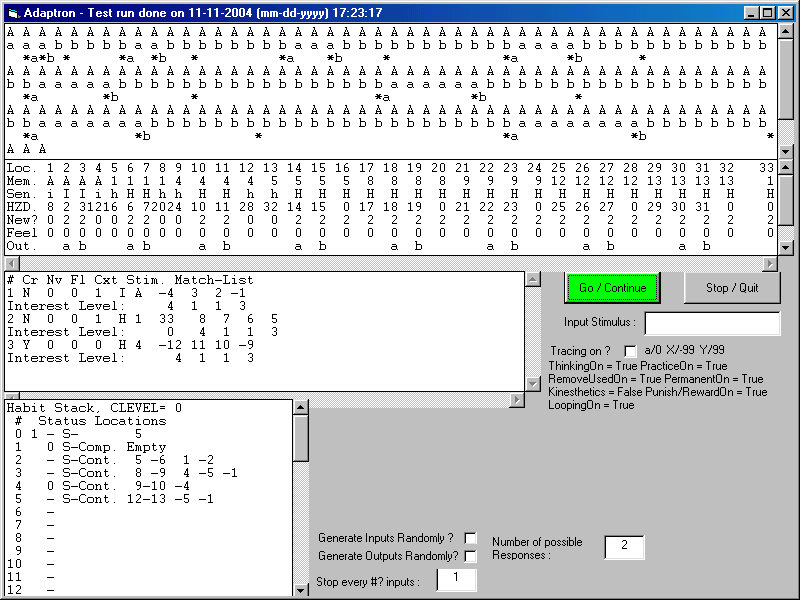Click habit stack row '9-10 -4'

pos(103,486)
